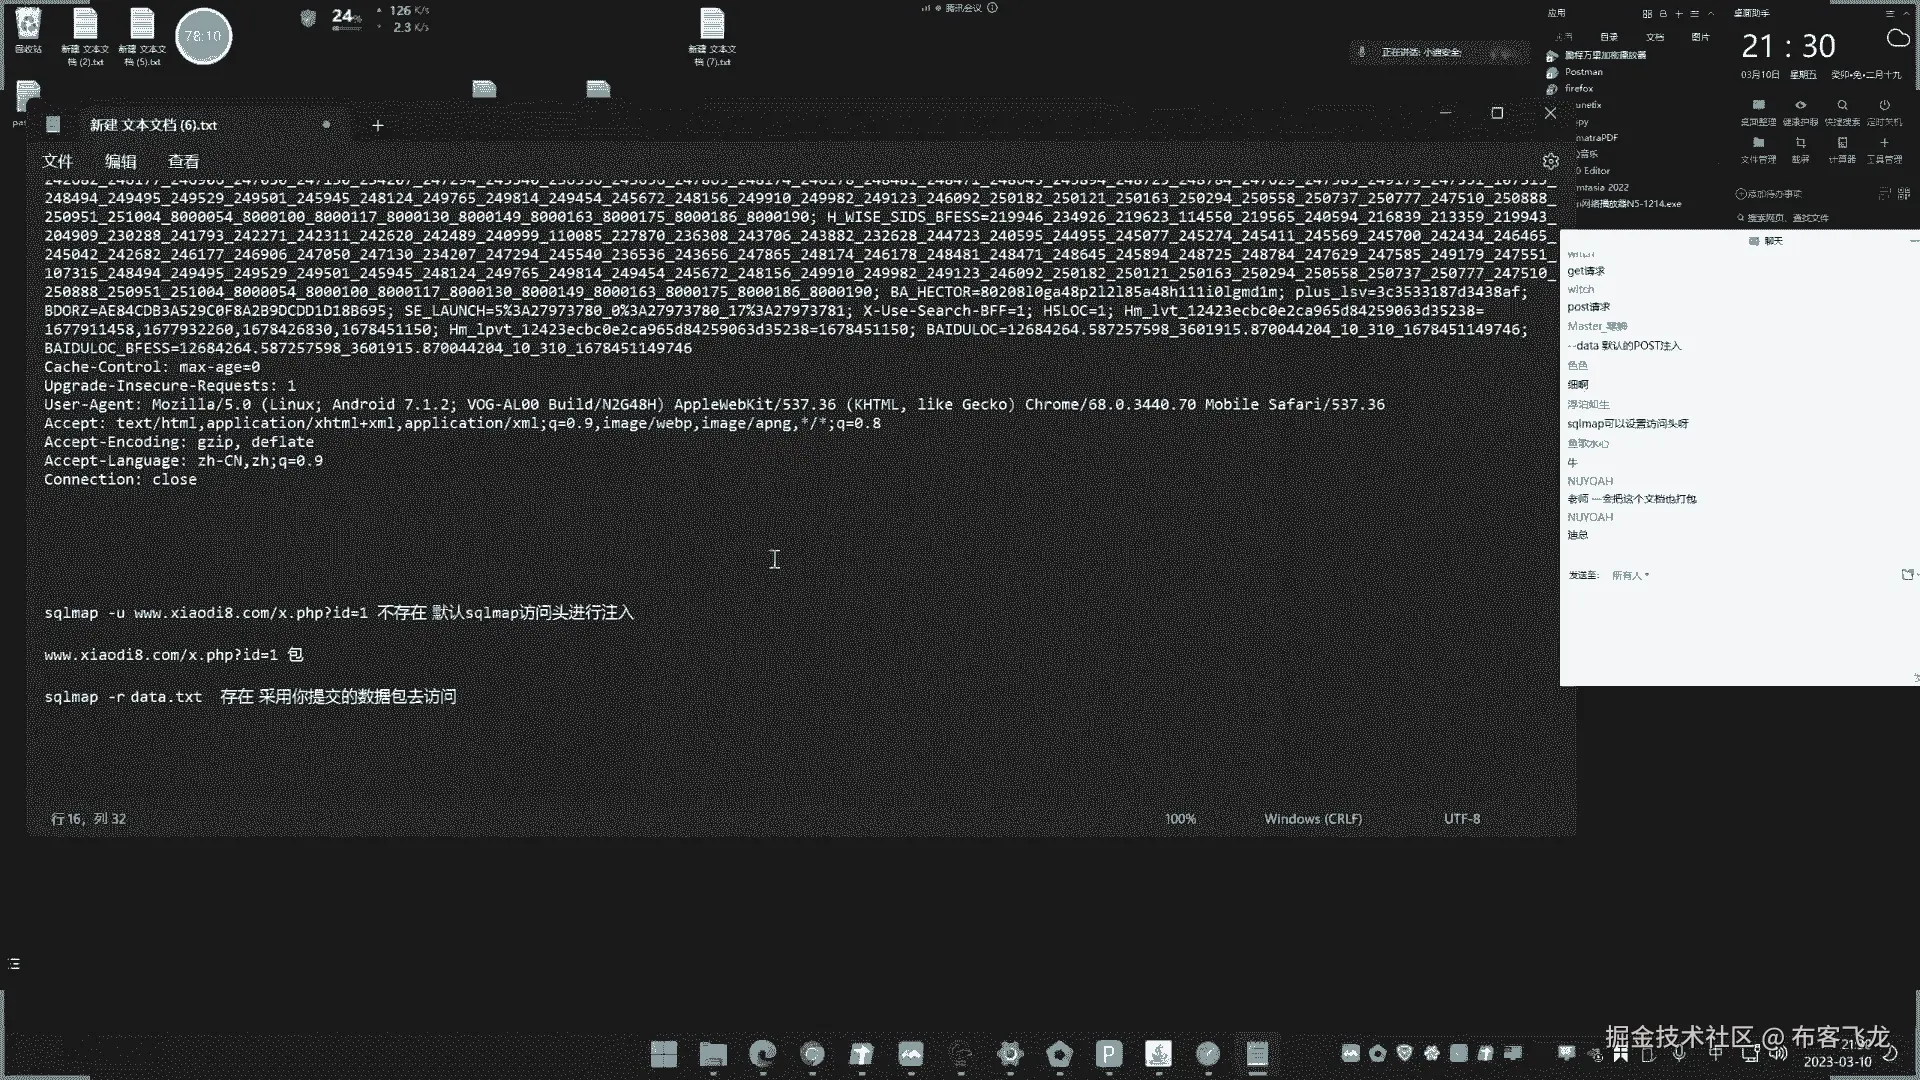Click Microsoft Edge icon in taskbar
This screenshot has width=1920, height=1080.
tap(763, 1053)
